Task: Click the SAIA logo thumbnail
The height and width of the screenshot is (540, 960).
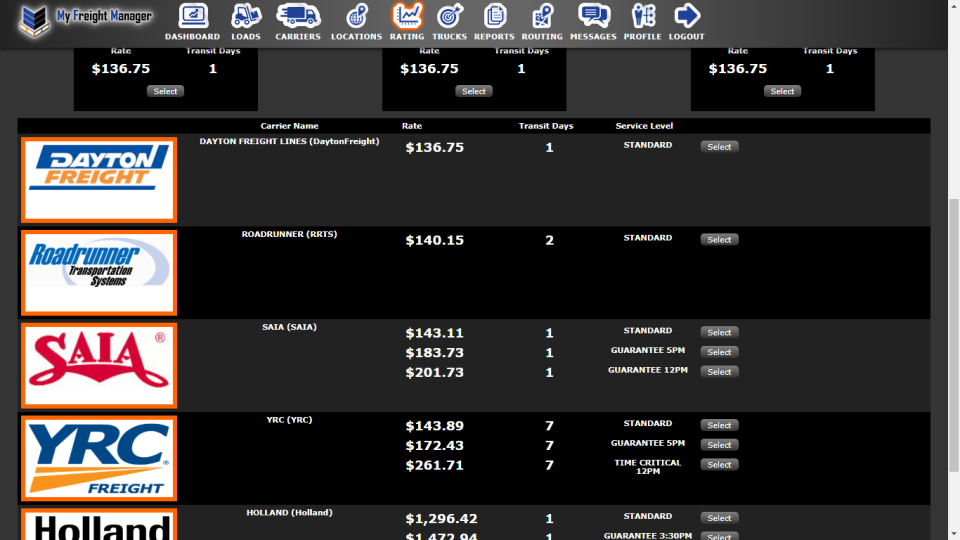Action: (99, 366)
